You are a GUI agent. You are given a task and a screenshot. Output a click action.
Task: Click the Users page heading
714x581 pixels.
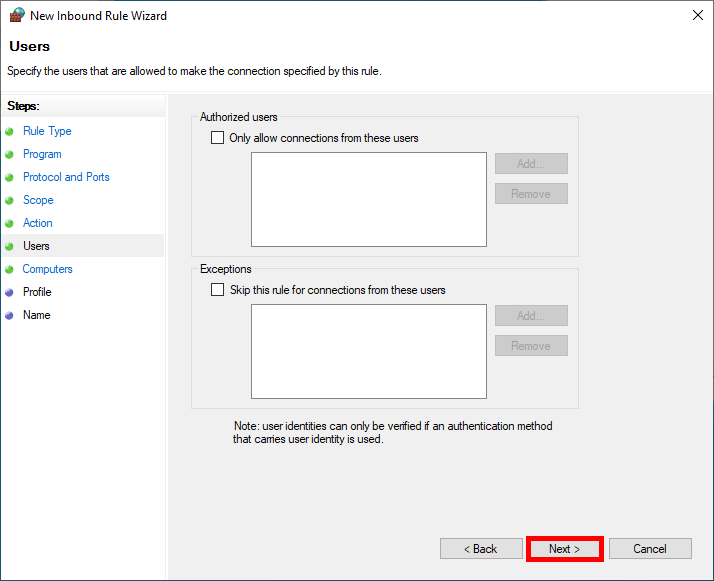click(30, 46)
